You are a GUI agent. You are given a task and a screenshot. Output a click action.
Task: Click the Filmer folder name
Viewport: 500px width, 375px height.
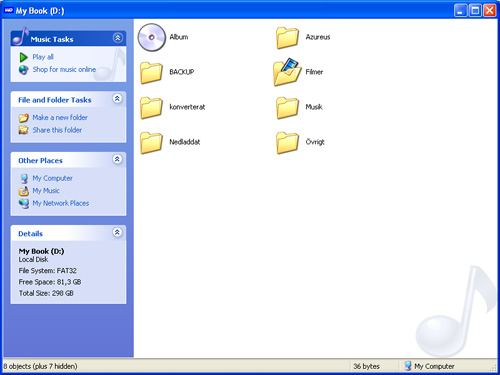[x=314, y=72]
